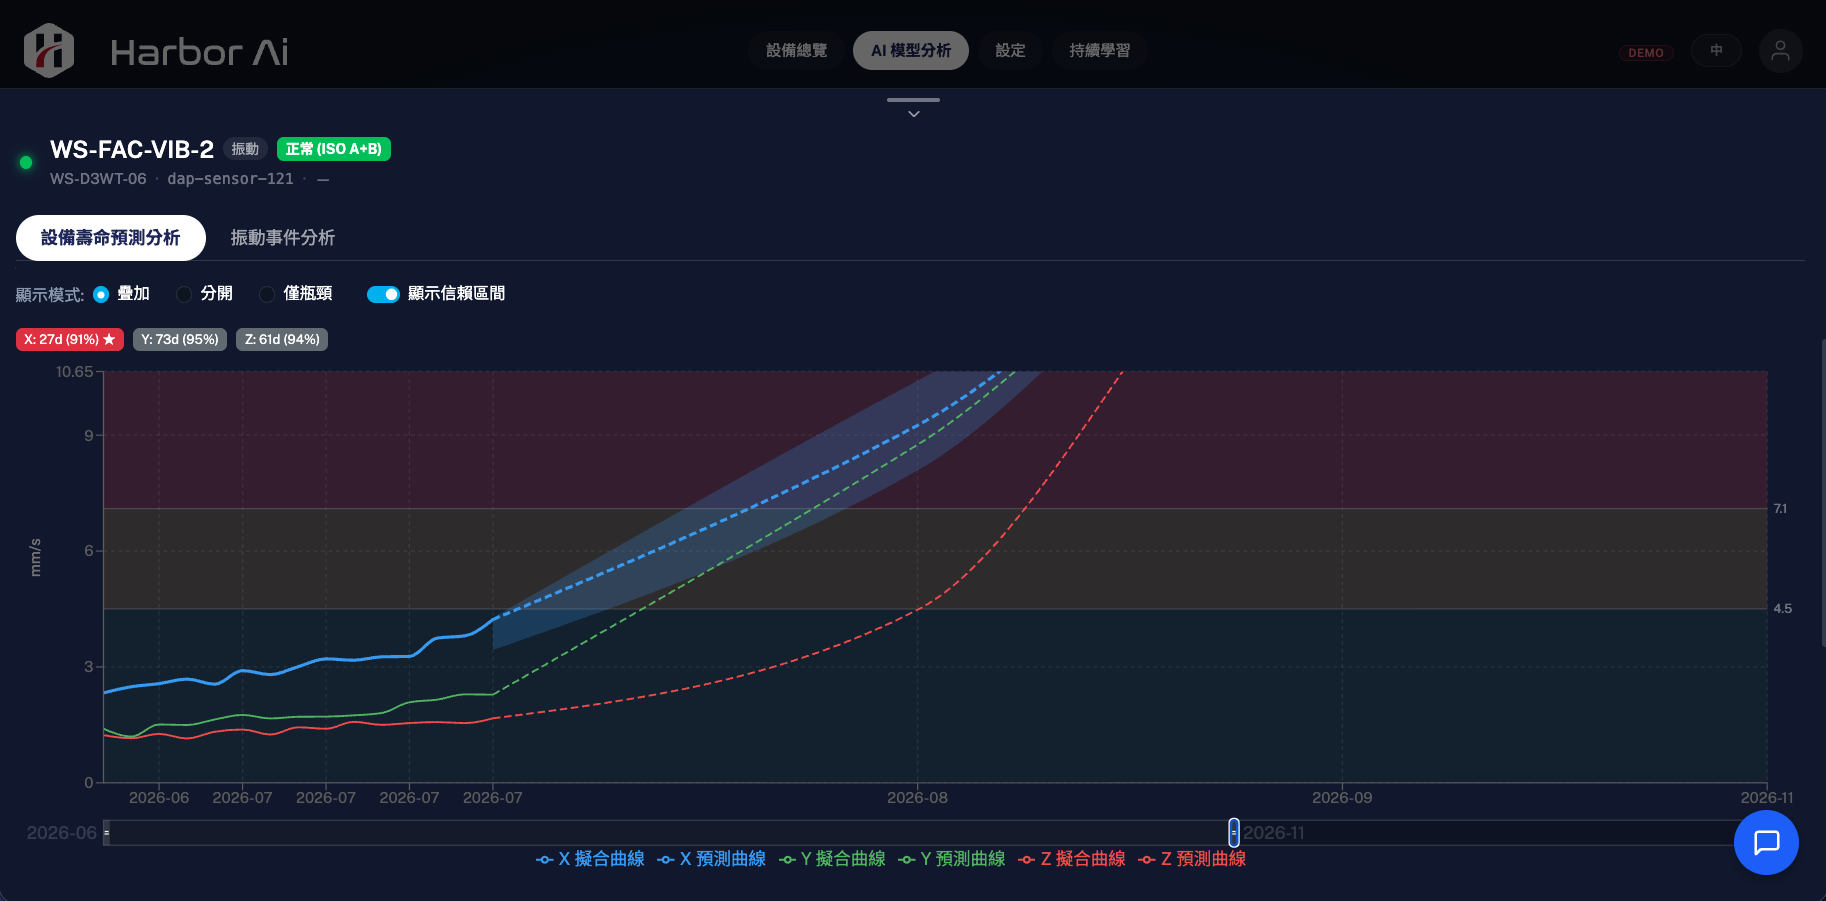
Task: Click the 正常 (ISO A+B) status badge
Action: [334, 149]
